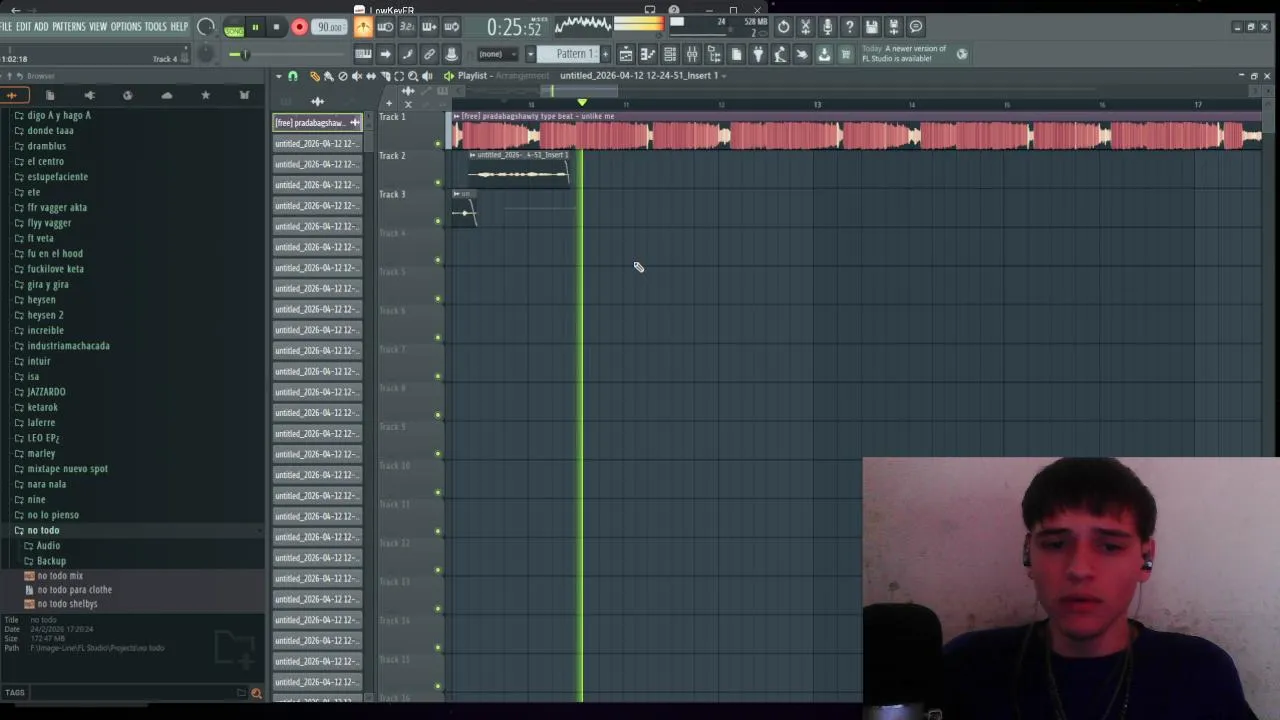Toggle step editing mode icon
Viewport: 1280px width, 720px height.
point(407,54)
